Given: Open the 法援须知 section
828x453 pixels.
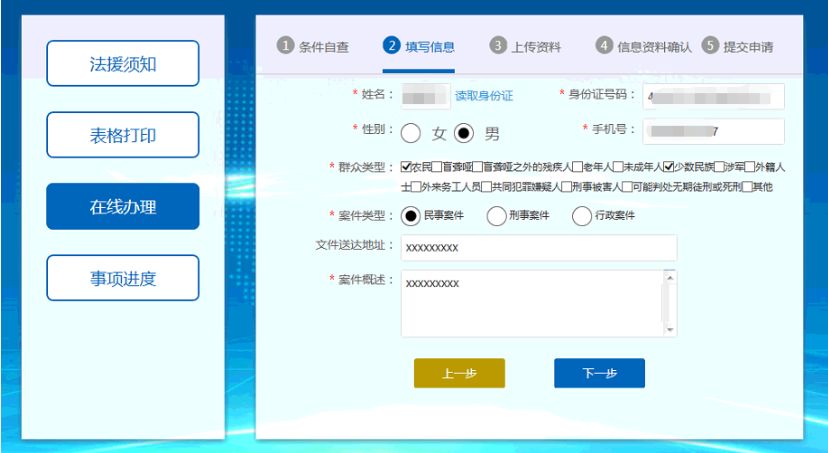Looking at the screenshot, I should point(123,63).
